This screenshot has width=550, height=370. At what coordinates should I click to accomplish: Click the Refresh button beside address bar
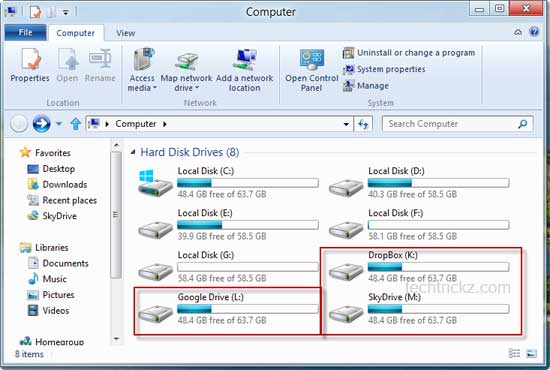pos(363,124)
